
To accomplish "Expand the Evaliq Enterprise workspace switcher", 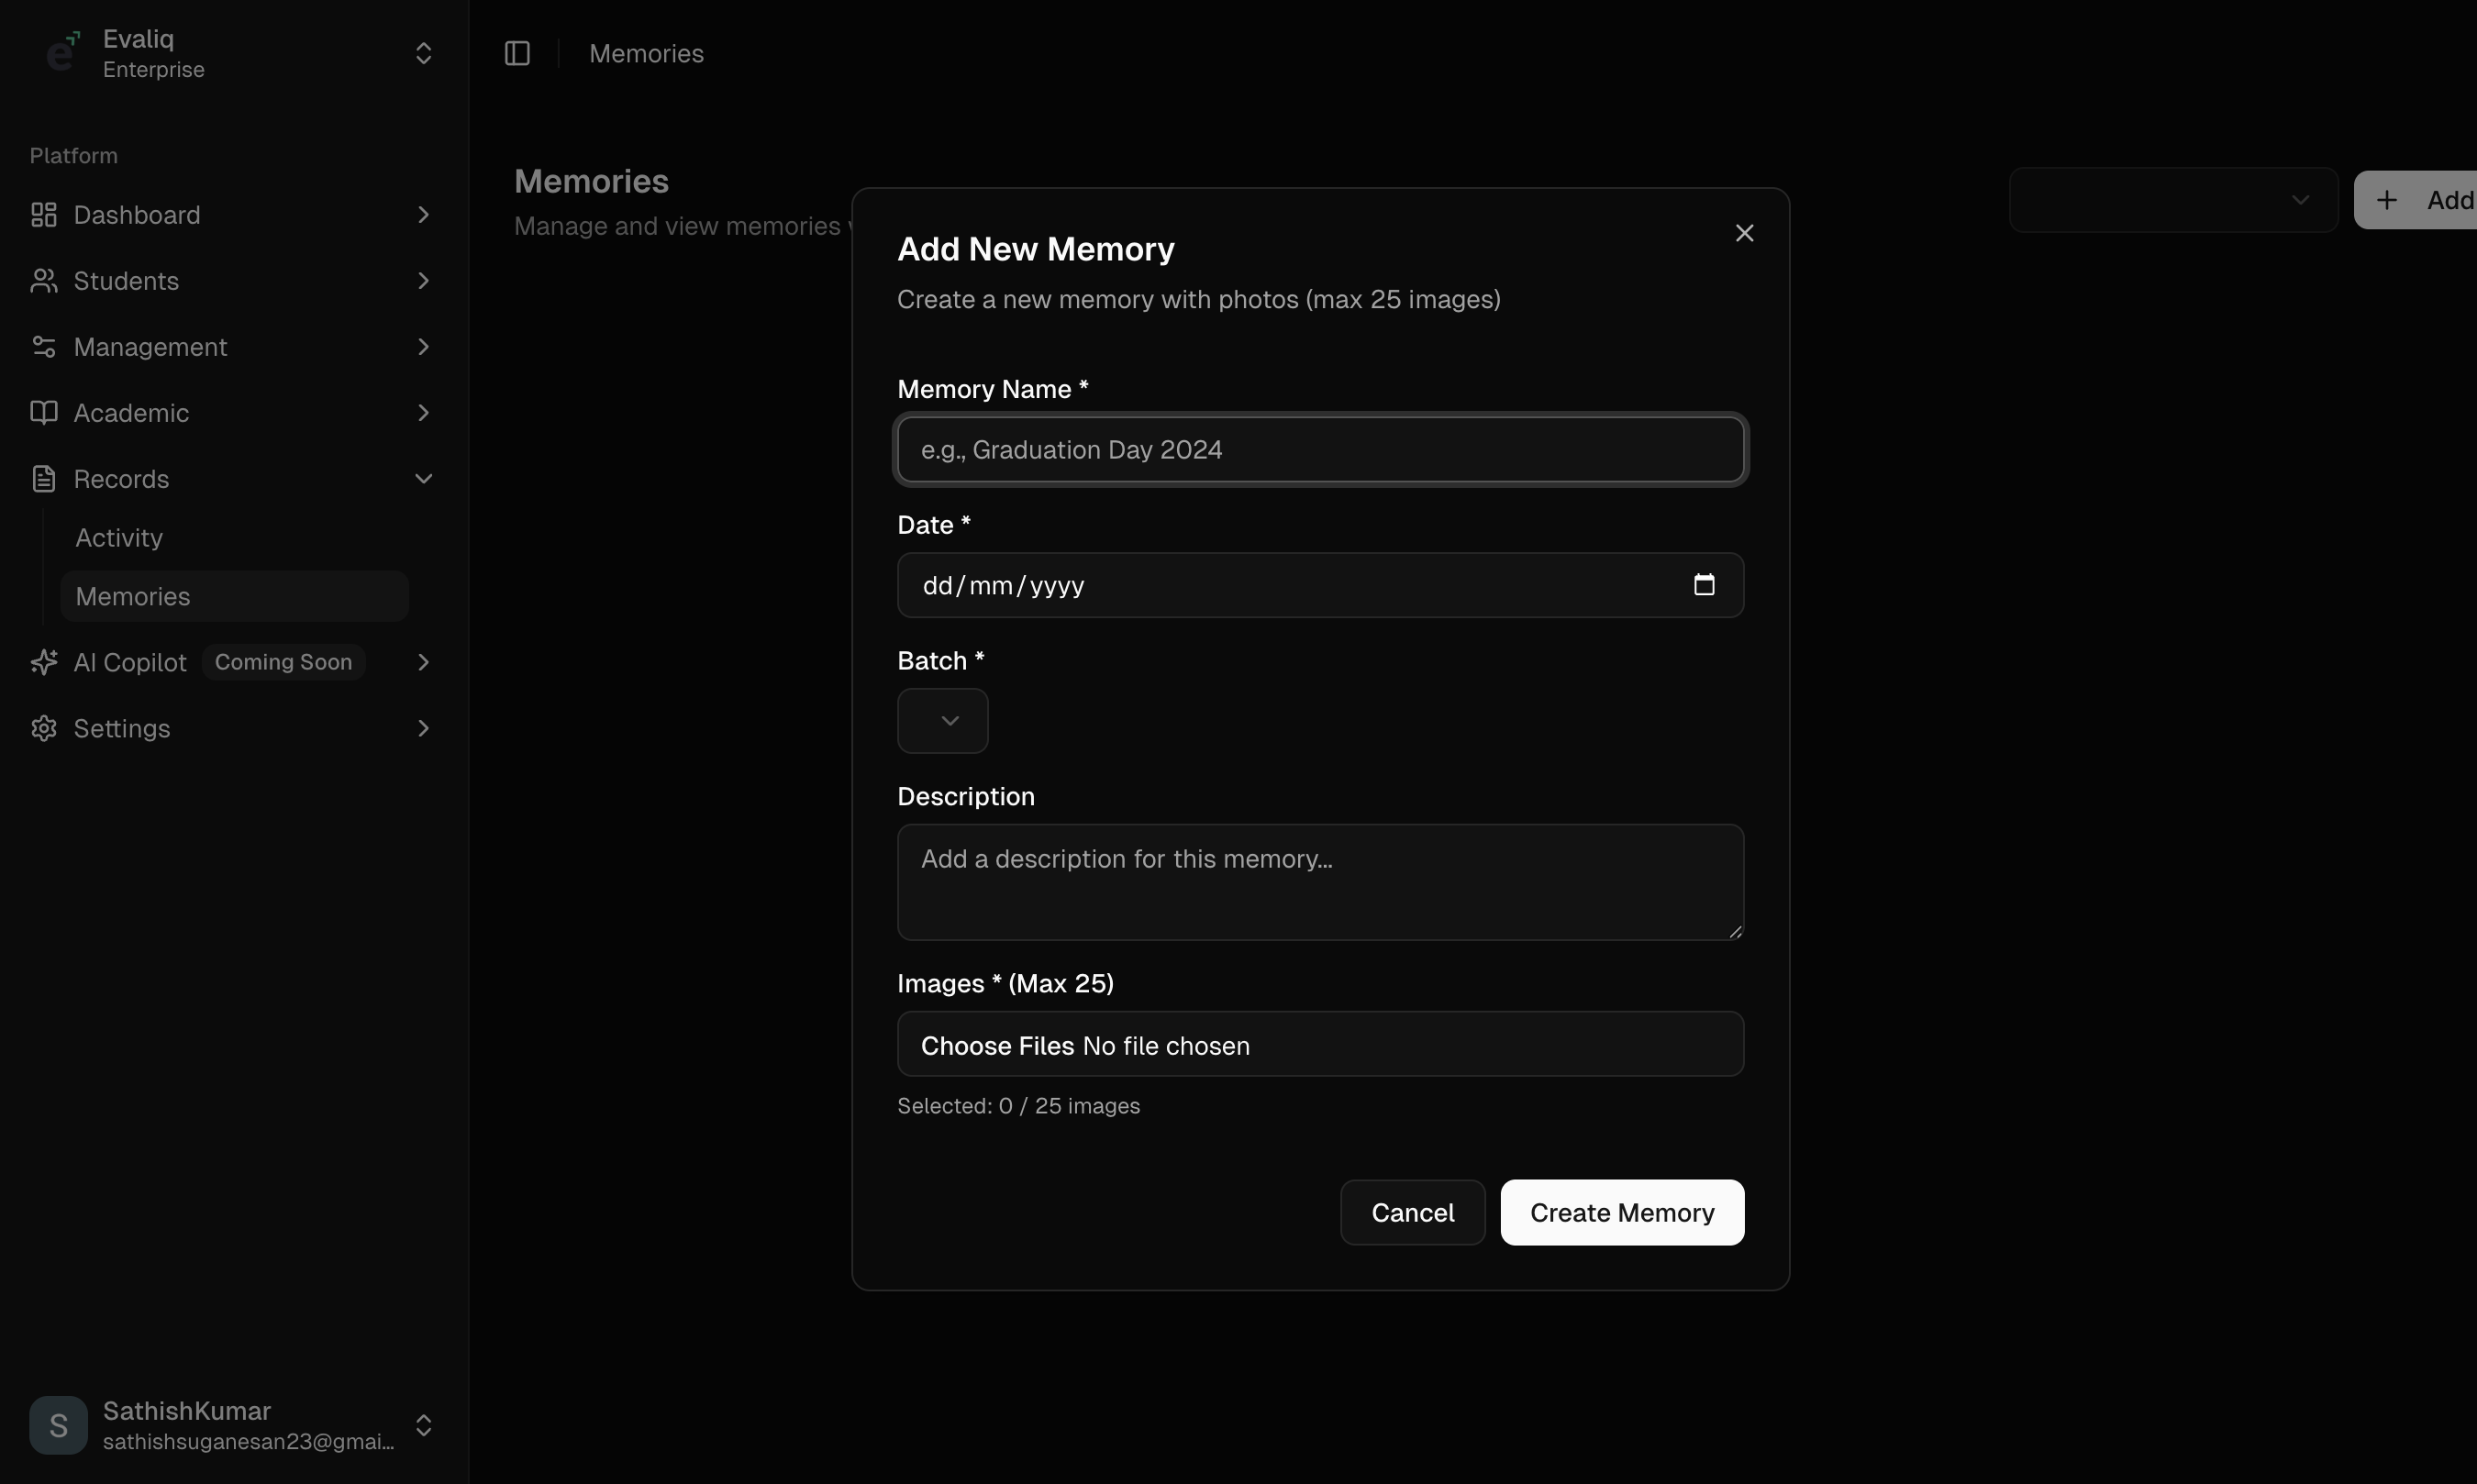I will point(423,53).
